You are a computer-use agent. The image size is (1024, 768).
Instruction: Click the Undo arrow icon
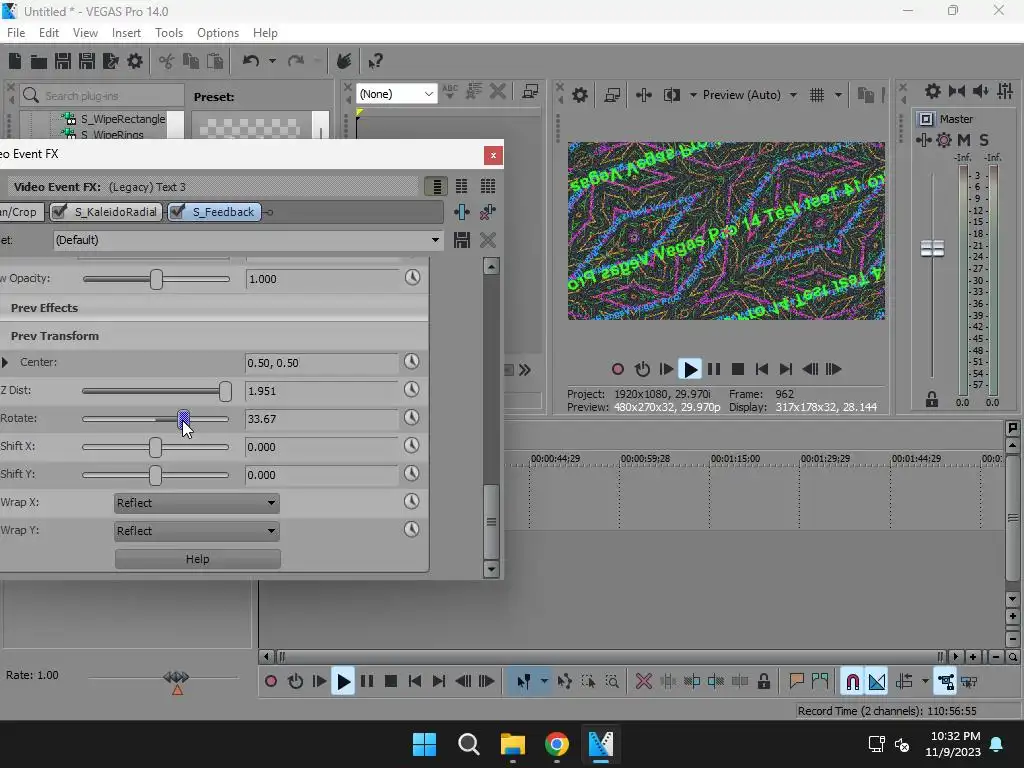(x=251, y=61)
